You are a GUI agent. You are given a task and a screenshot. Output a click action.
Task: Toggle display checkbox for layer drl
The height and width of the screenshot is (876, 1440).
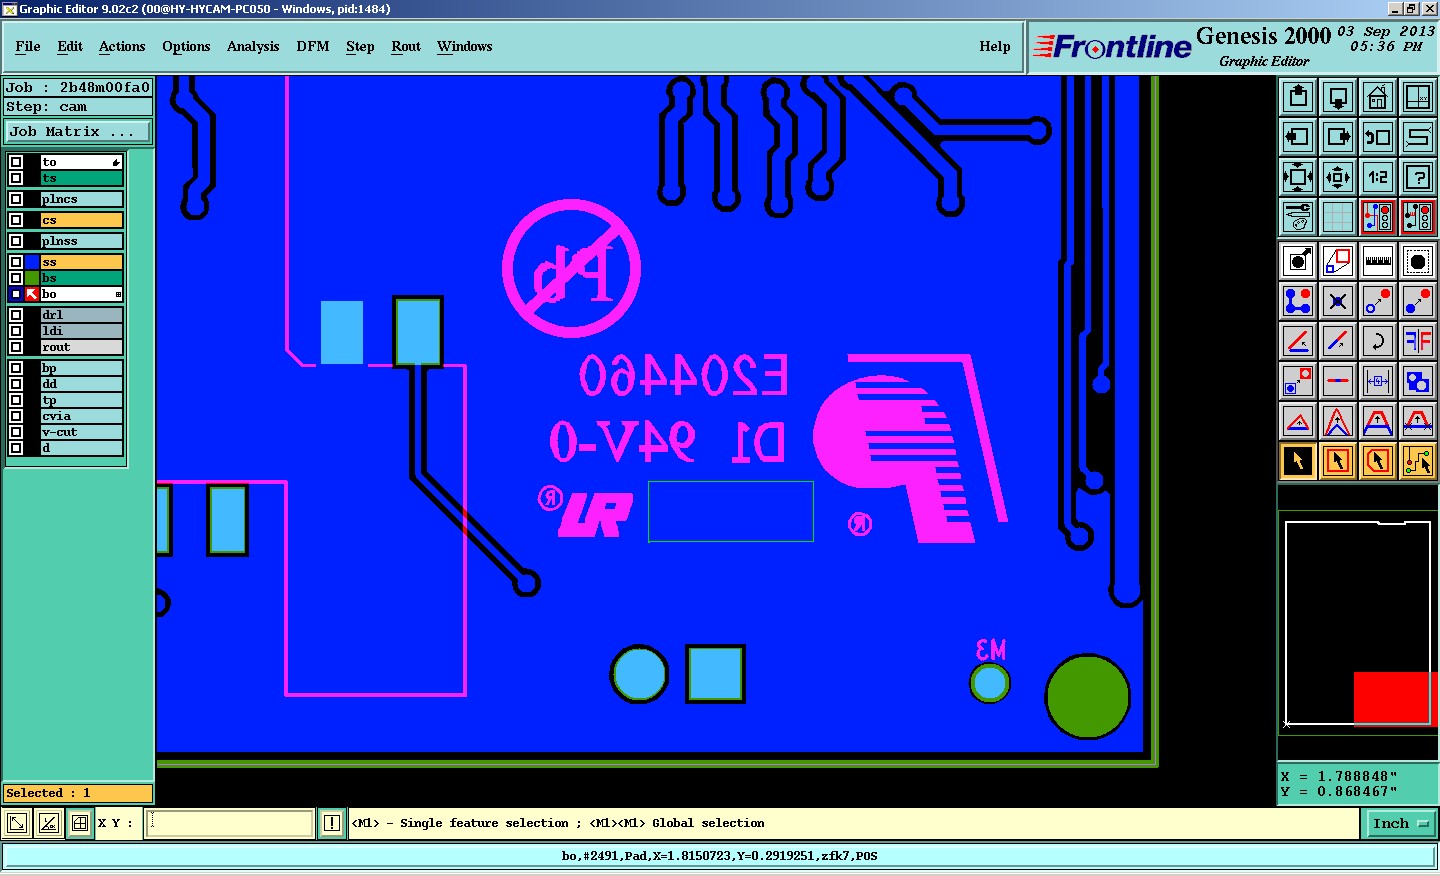tap(16, 315)
